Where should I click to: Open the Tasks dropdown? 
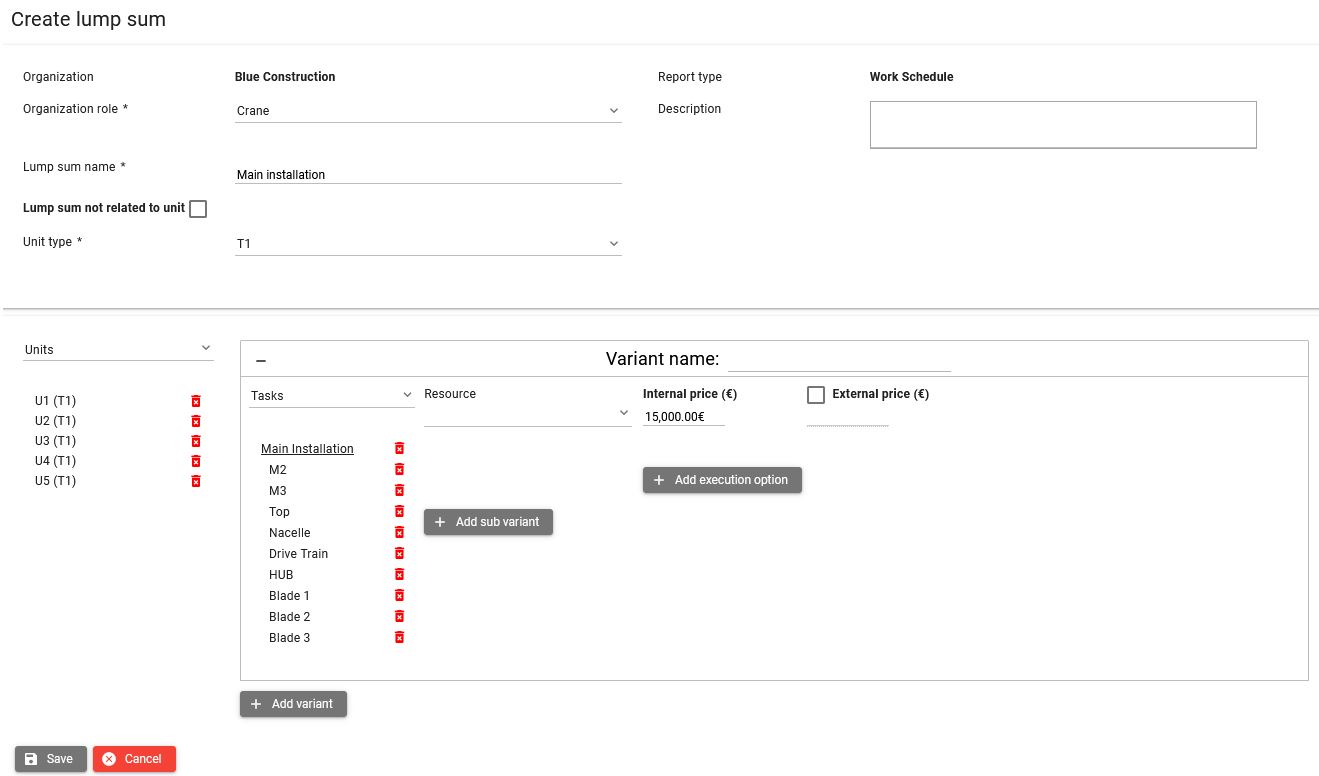[x=331, y=395]
